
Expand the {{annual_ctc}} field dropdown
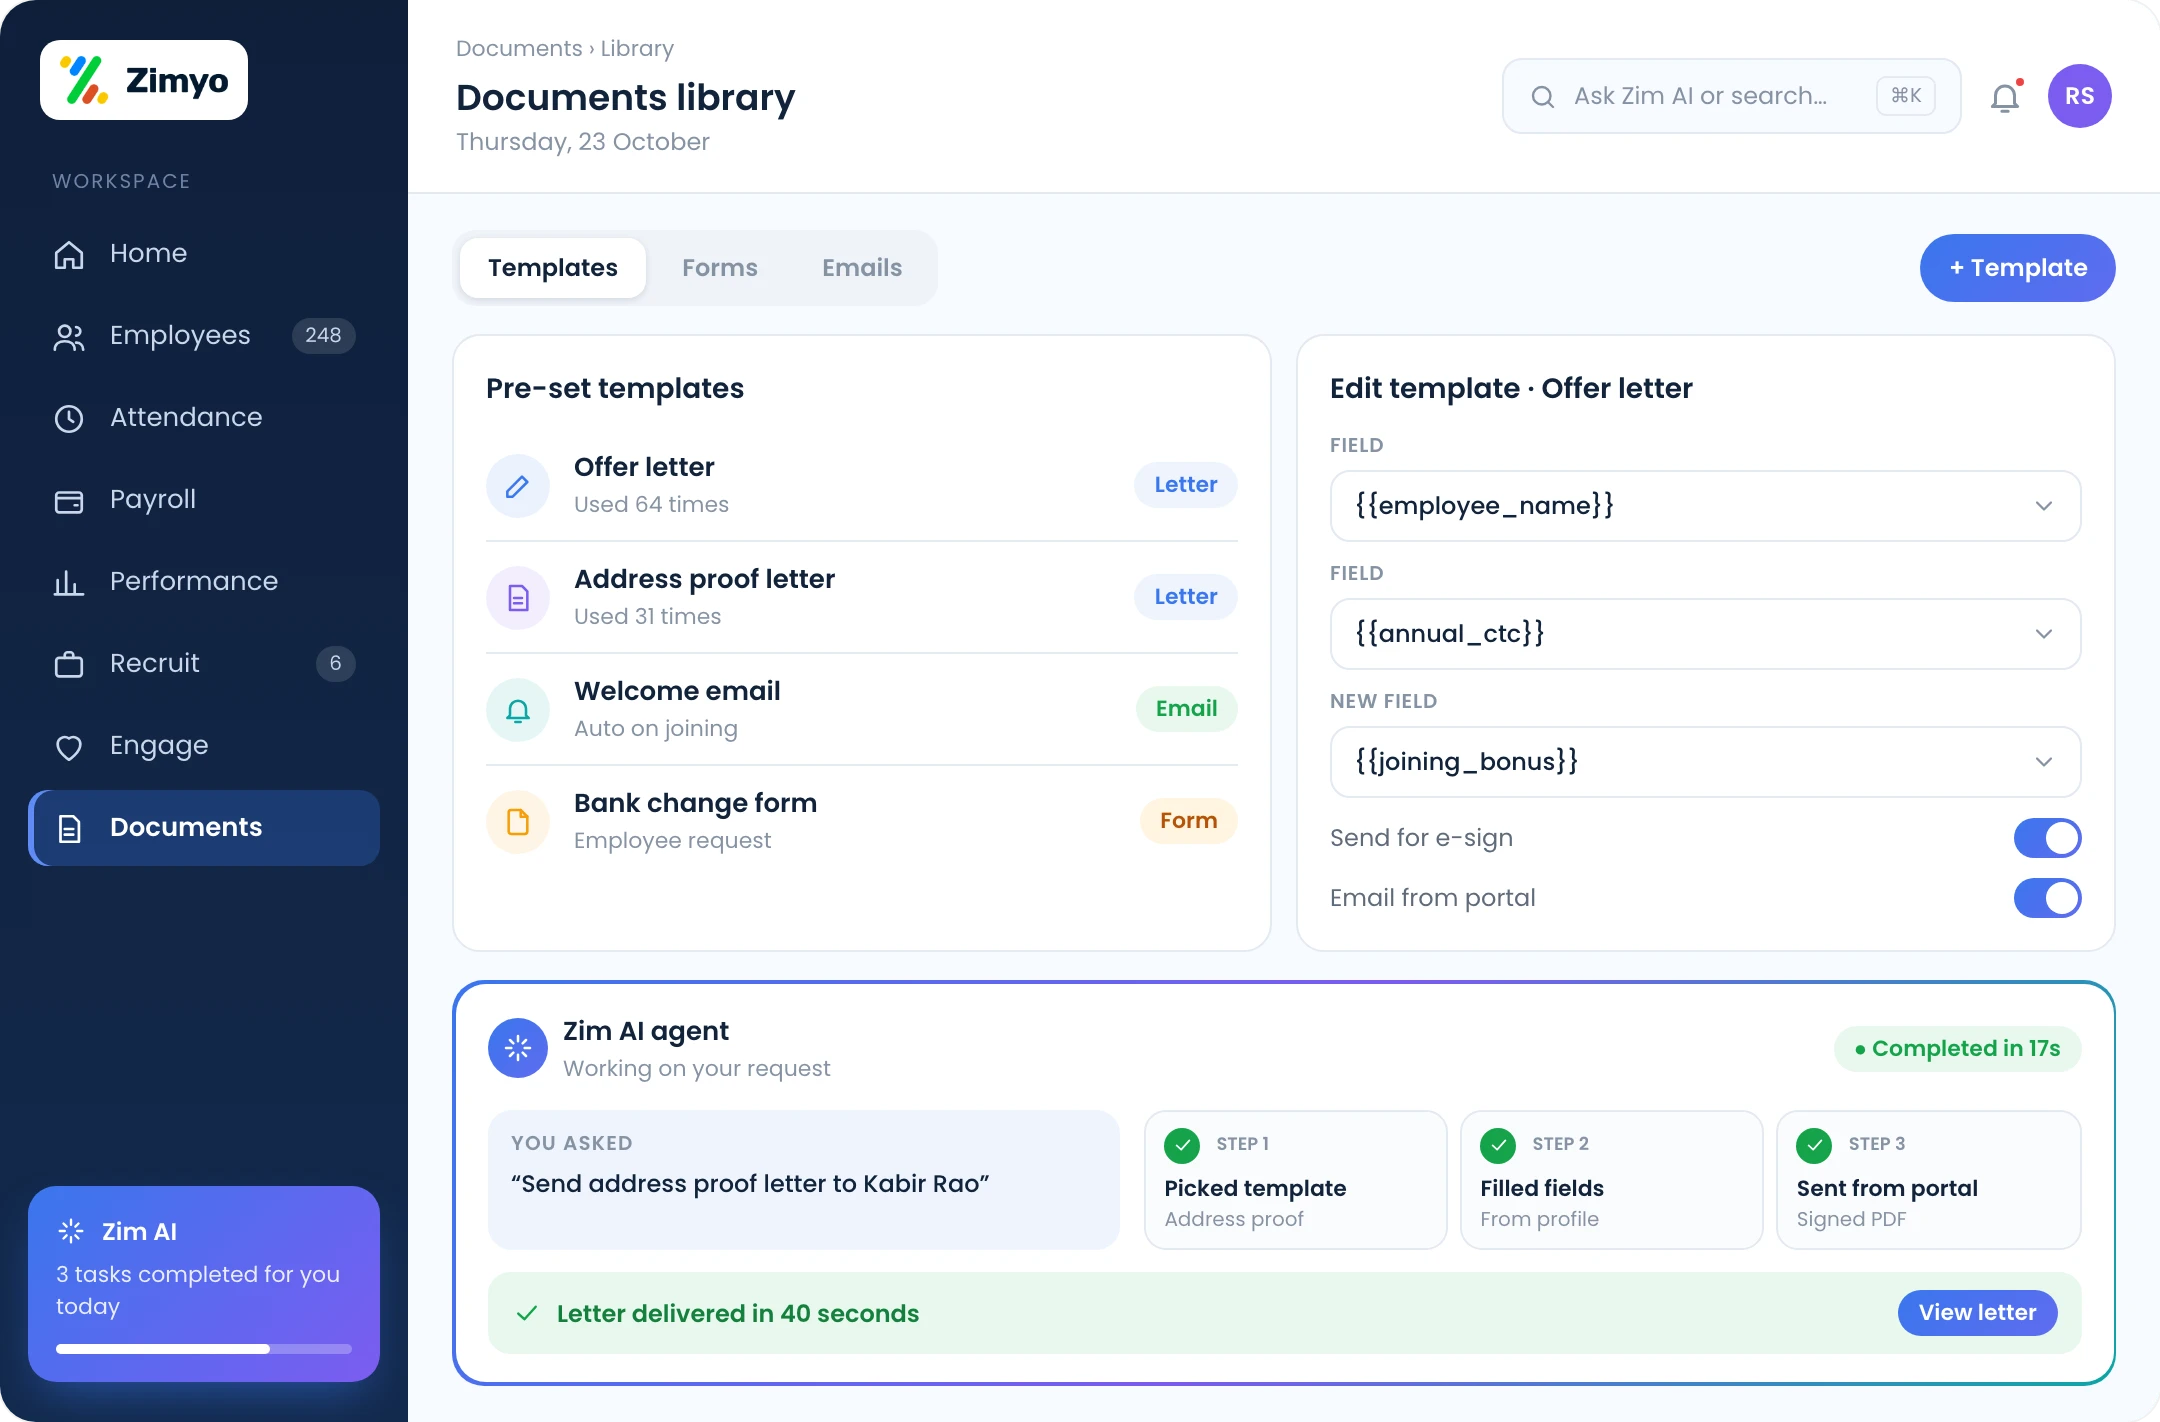click(1706, 634)
